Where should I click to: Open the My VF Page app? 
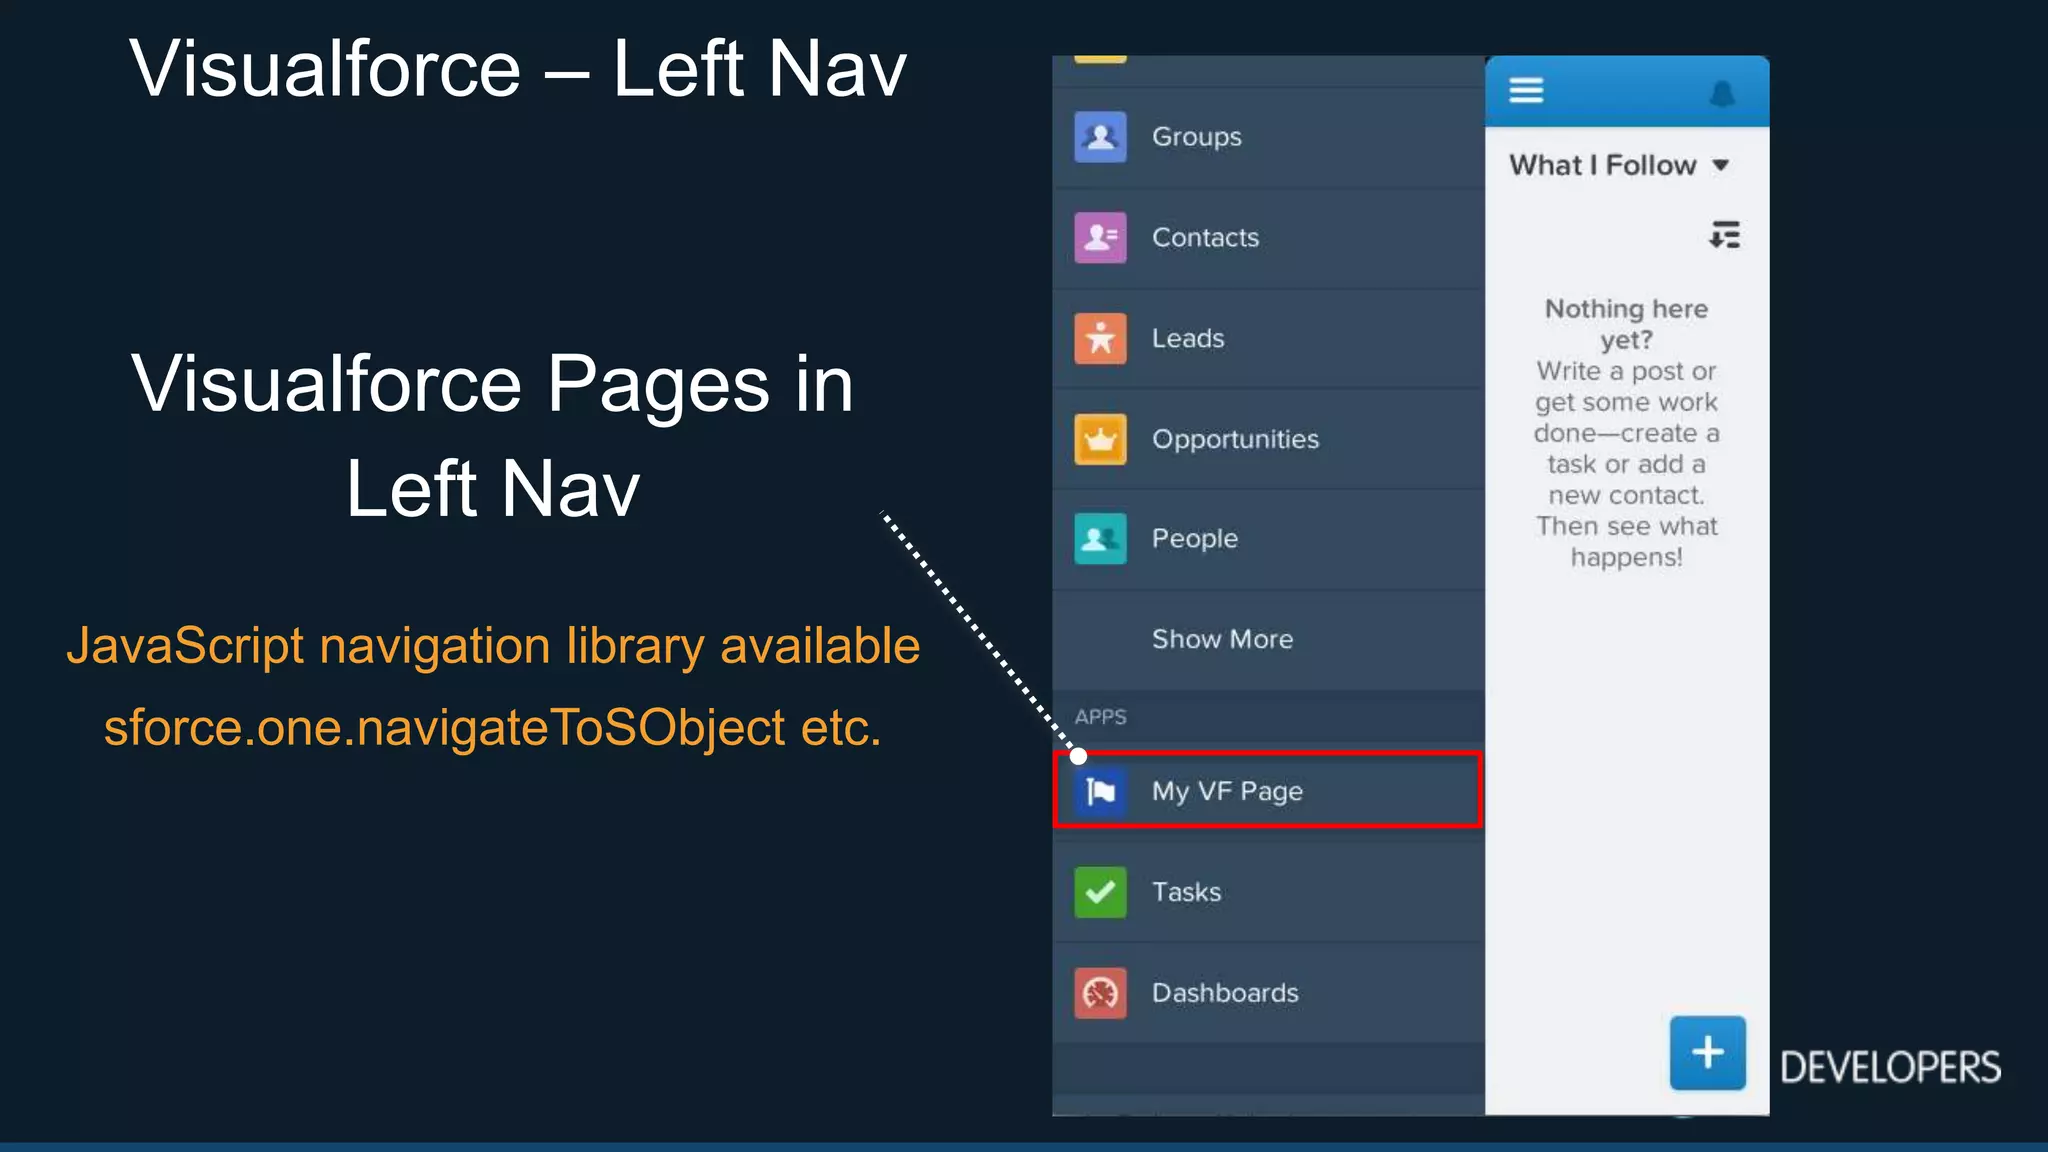(x=1268, y=791)
